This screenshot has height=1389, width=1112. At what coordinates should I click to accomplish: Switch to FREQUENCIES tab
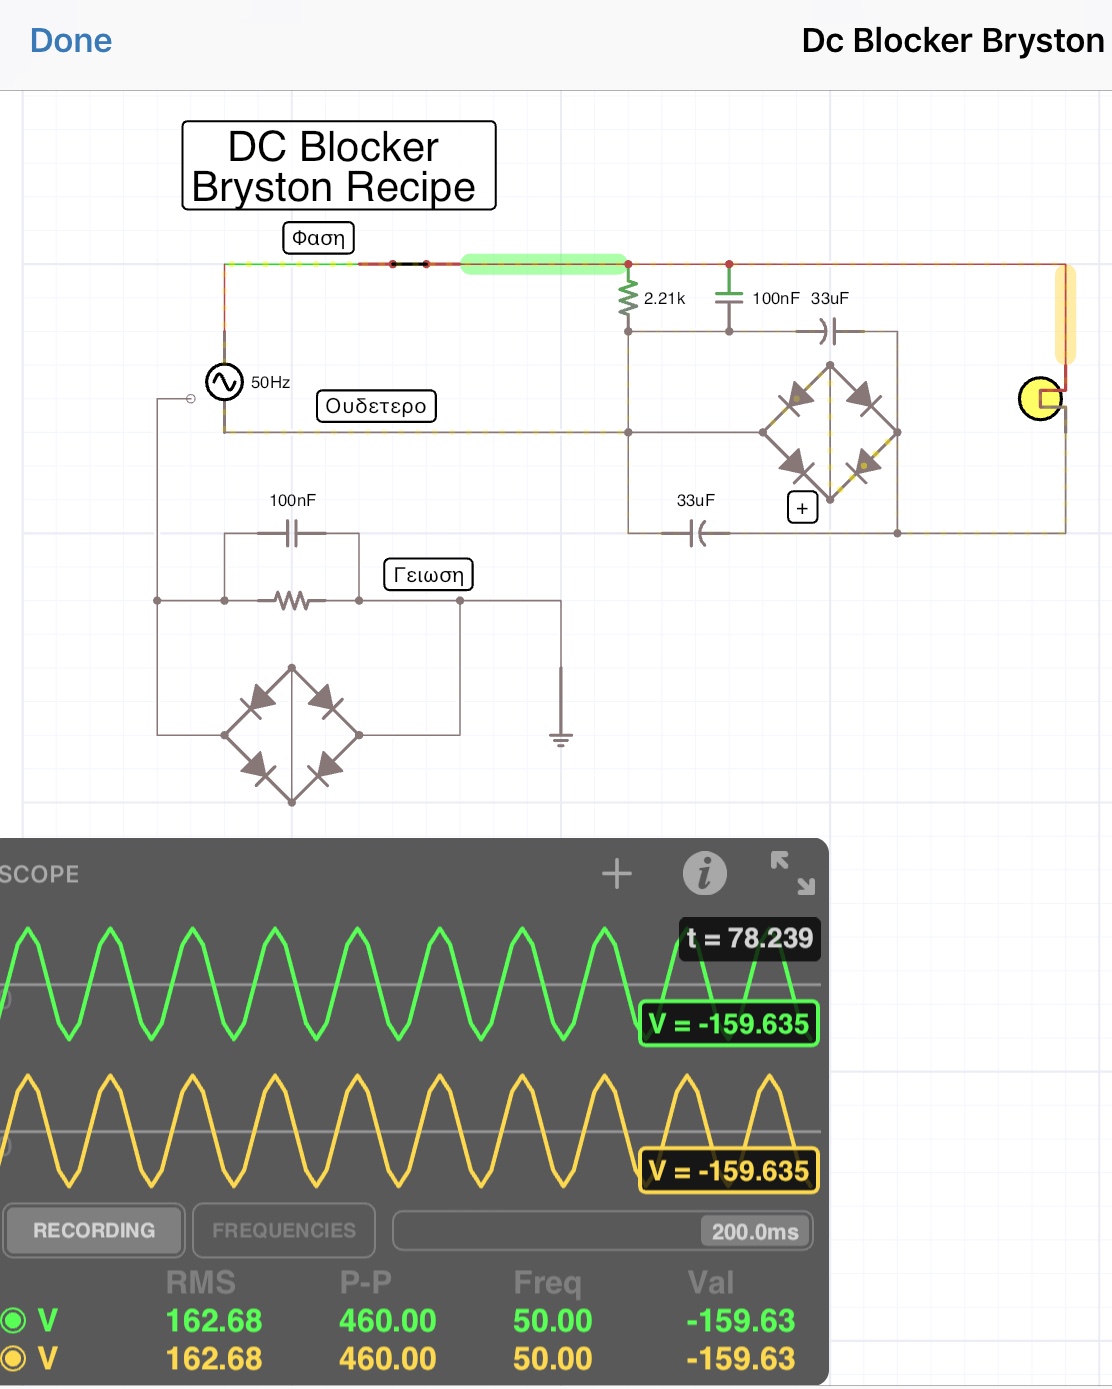pos(284,1230)
